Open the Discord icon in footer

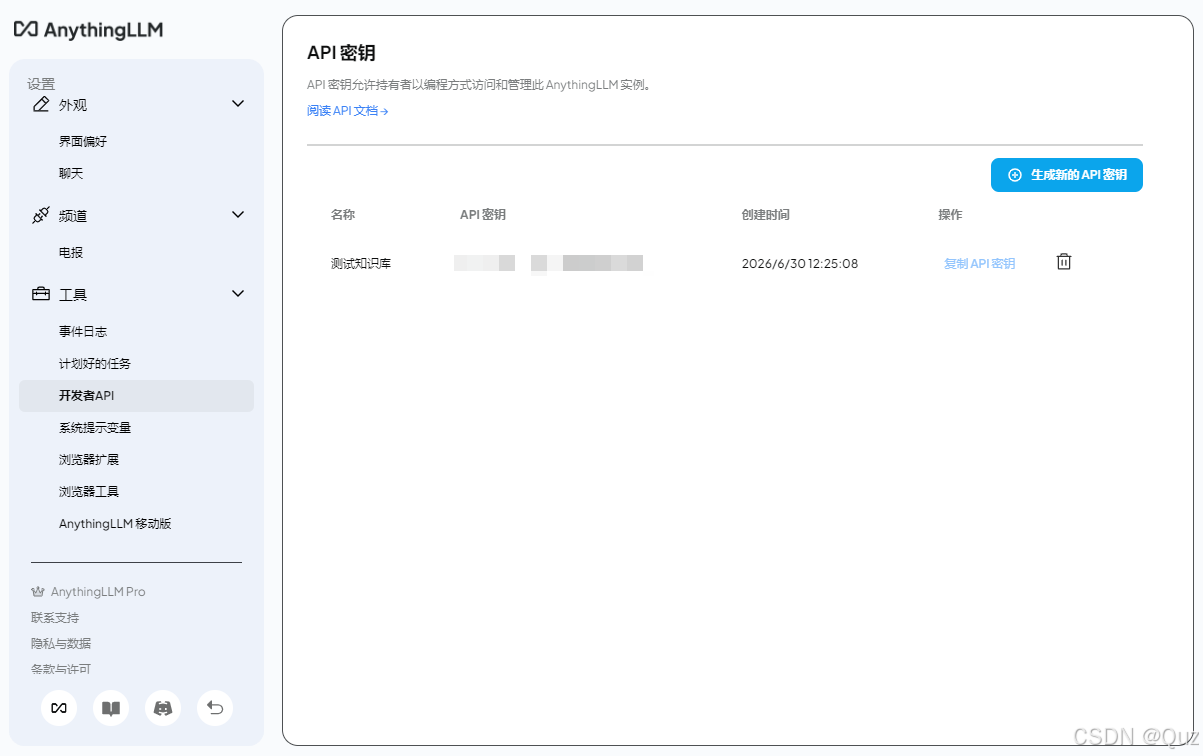click(x=163, y=708)
